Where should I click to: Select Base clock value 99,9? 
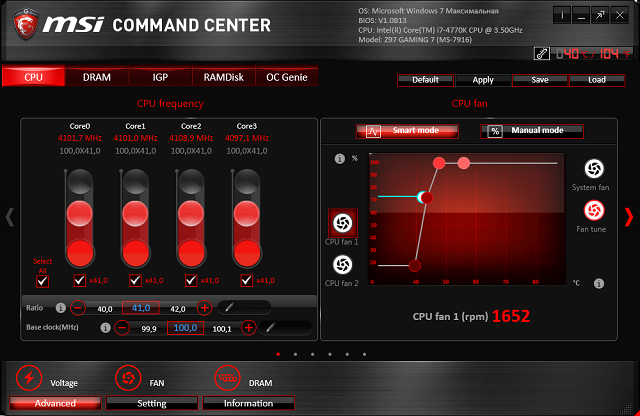click(149, 329)
